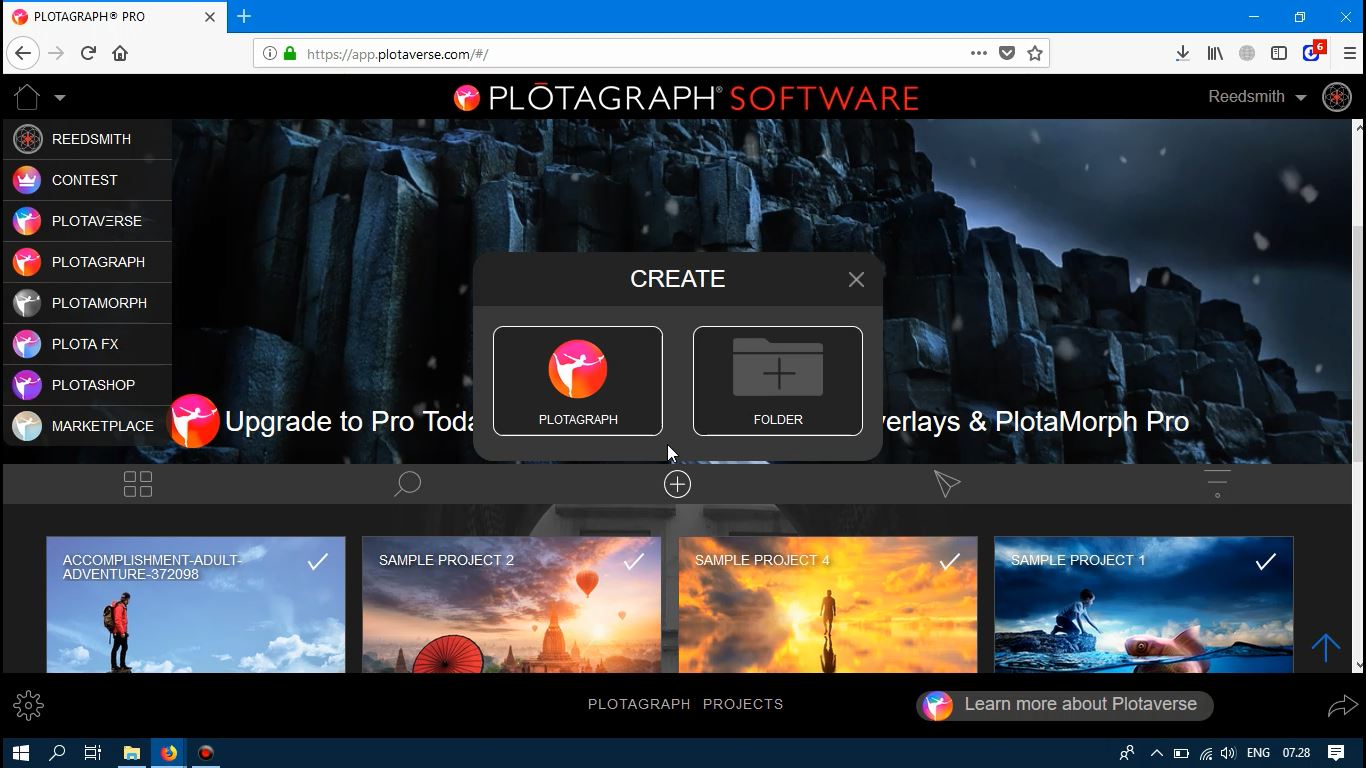Go to Firefox home page
Screen dimensions: 1366x768
click(x=120, y=53)
